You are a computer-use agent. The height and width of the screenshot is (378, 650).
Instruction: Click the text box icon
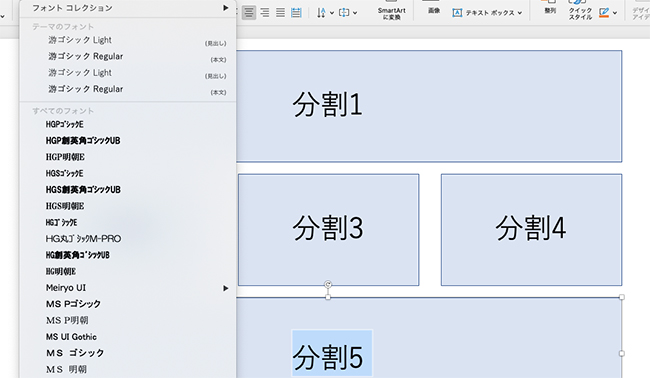click(x=457, y=13)
